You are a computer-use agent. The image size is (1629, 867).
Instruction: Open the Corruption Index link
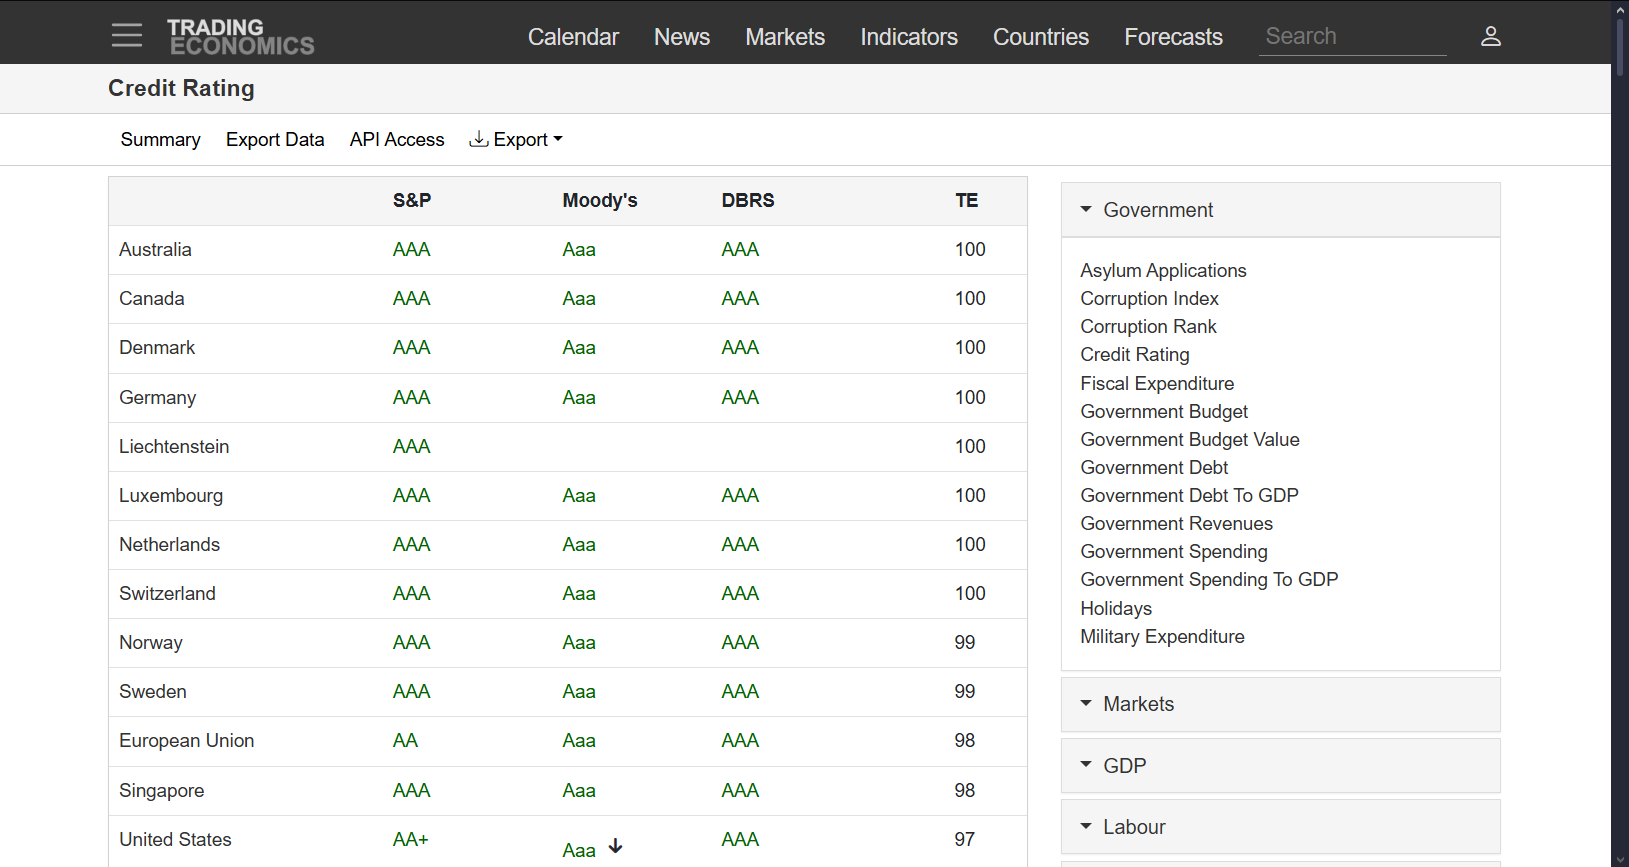[x=1149, y=299]
